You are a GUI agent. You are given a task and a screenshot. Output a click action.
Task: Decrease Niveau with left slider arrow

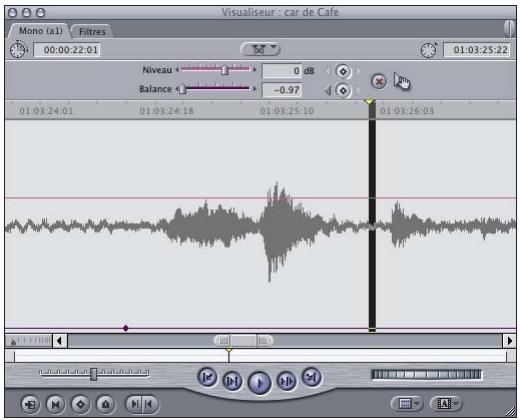point(177,70)
